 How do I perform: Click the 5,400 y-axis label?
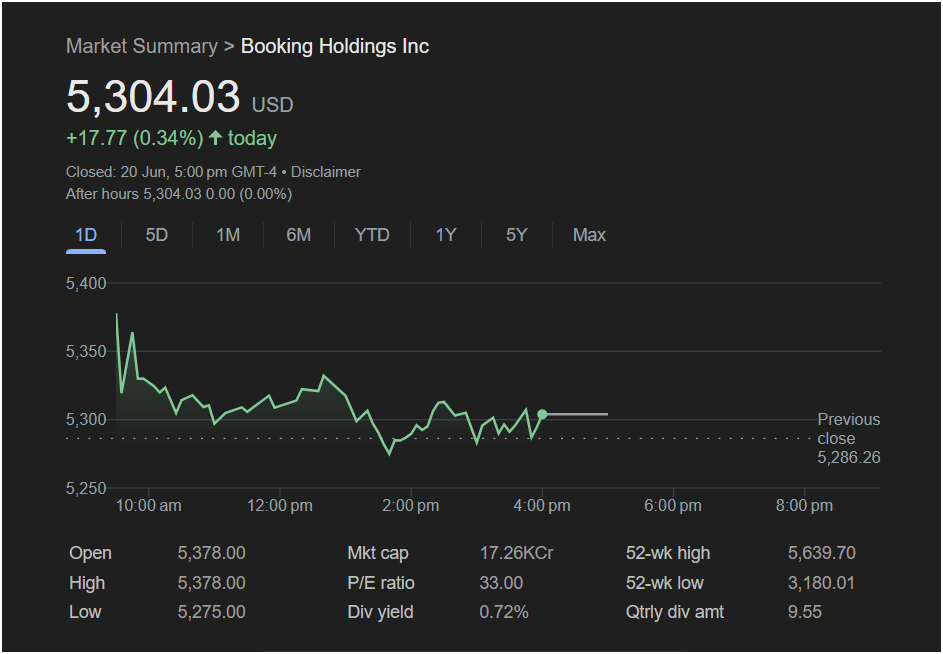[x=86, y=283]
